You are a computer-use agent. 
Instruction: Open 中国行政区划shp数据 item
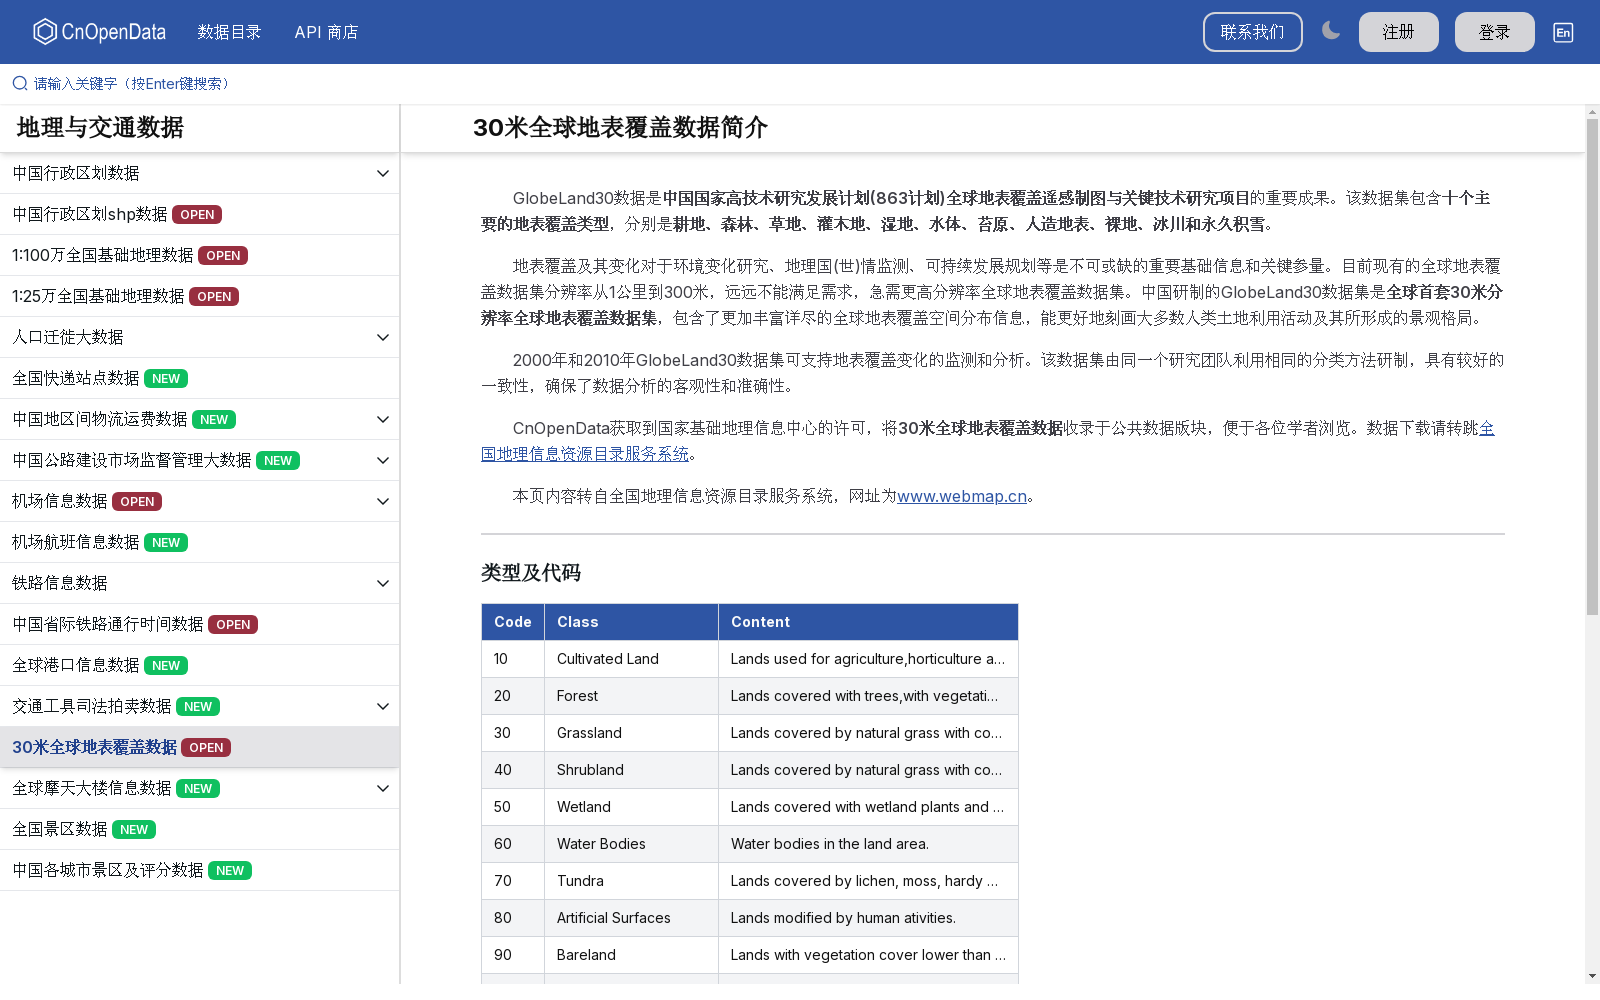click(200, 215)
